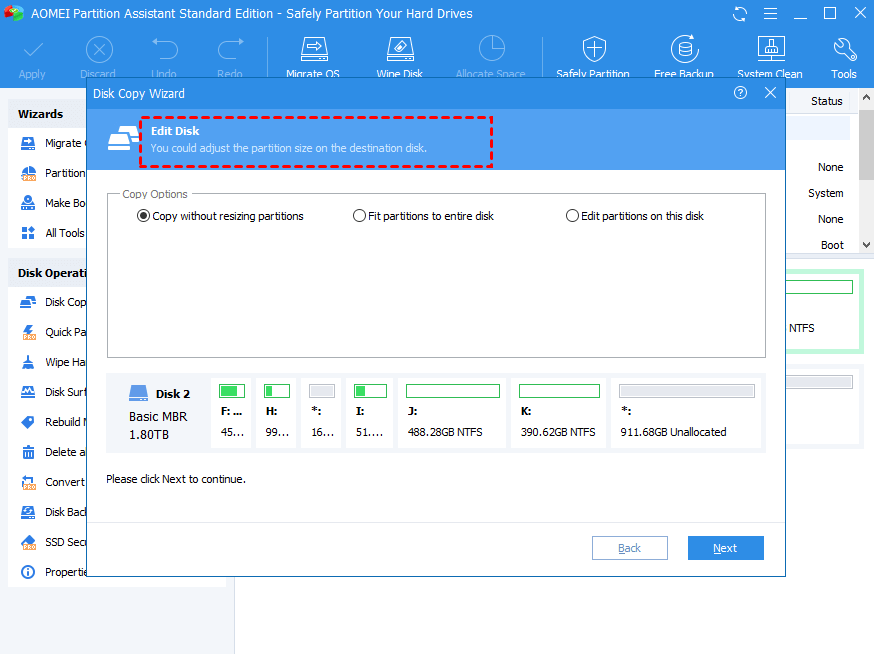The height and width of the screenshot is (654, 874).
Task: Select Quick Partition sidebar item
Action: [x=54, y=332]
